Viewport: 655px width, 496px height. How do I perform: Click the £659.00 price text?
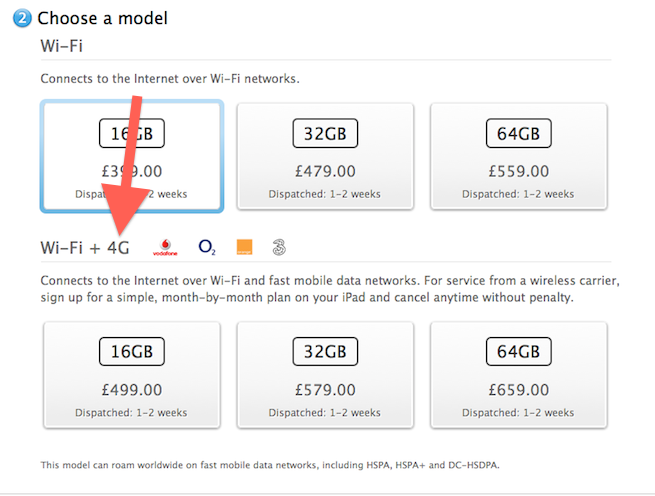pos(518,390)
